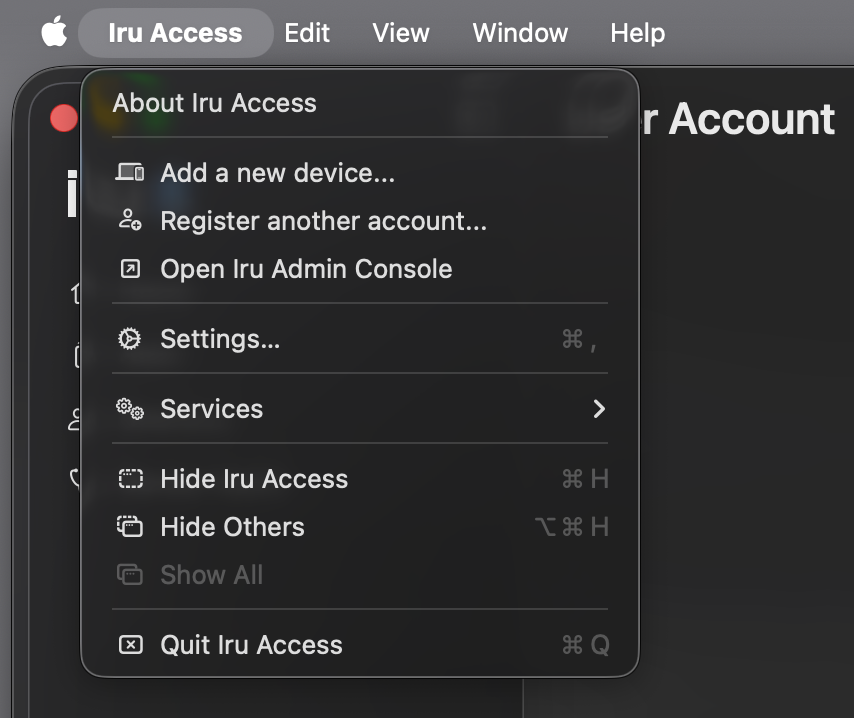This screenshot has width=854, height=718.
Task: Open the Help menu
Action: point(637,33)
